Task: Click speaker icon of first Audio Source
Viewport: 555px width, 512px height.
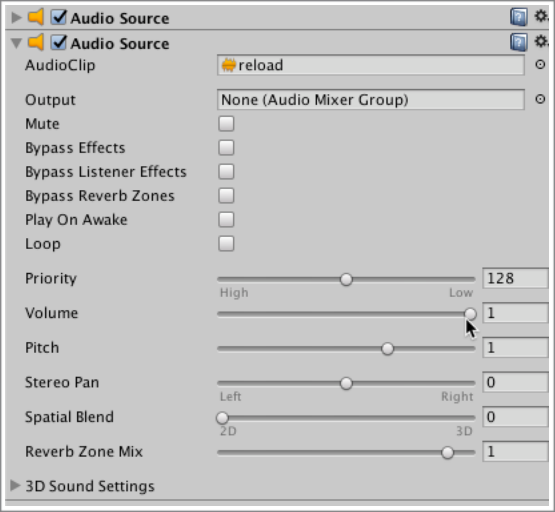Action: [36, 17]
